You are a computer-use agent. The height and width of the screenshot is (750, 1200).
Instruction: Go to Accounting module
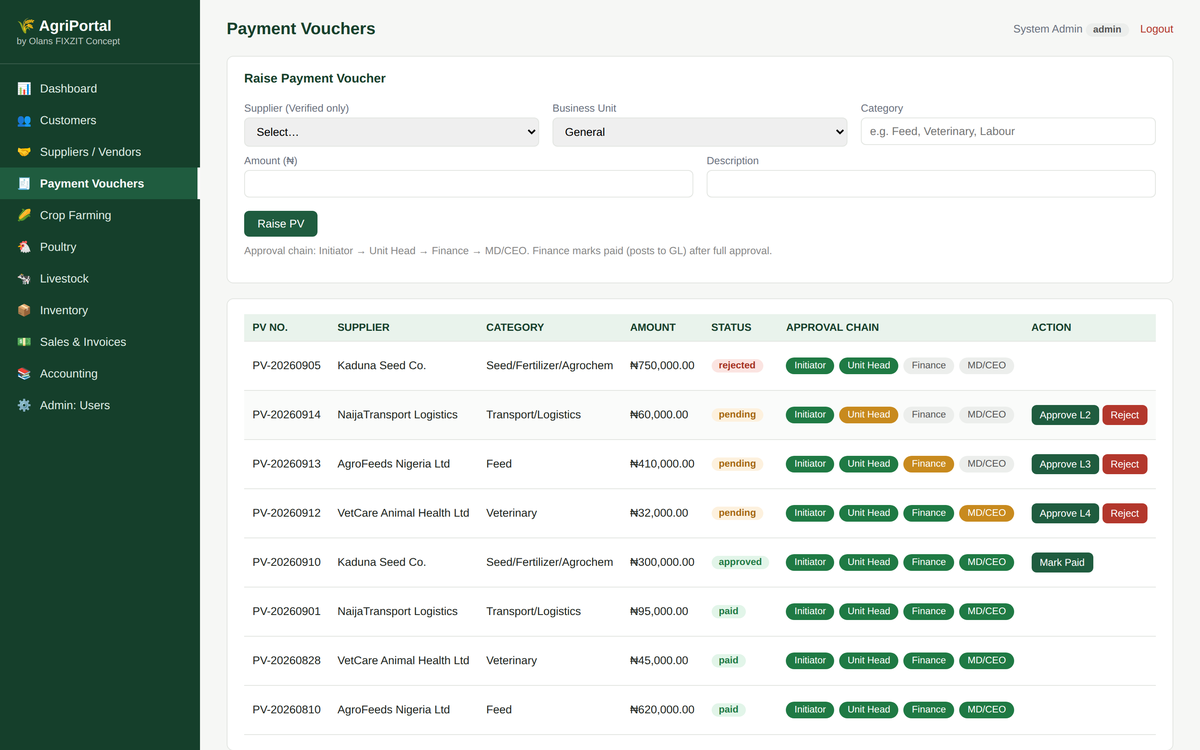tap(100, 374)
